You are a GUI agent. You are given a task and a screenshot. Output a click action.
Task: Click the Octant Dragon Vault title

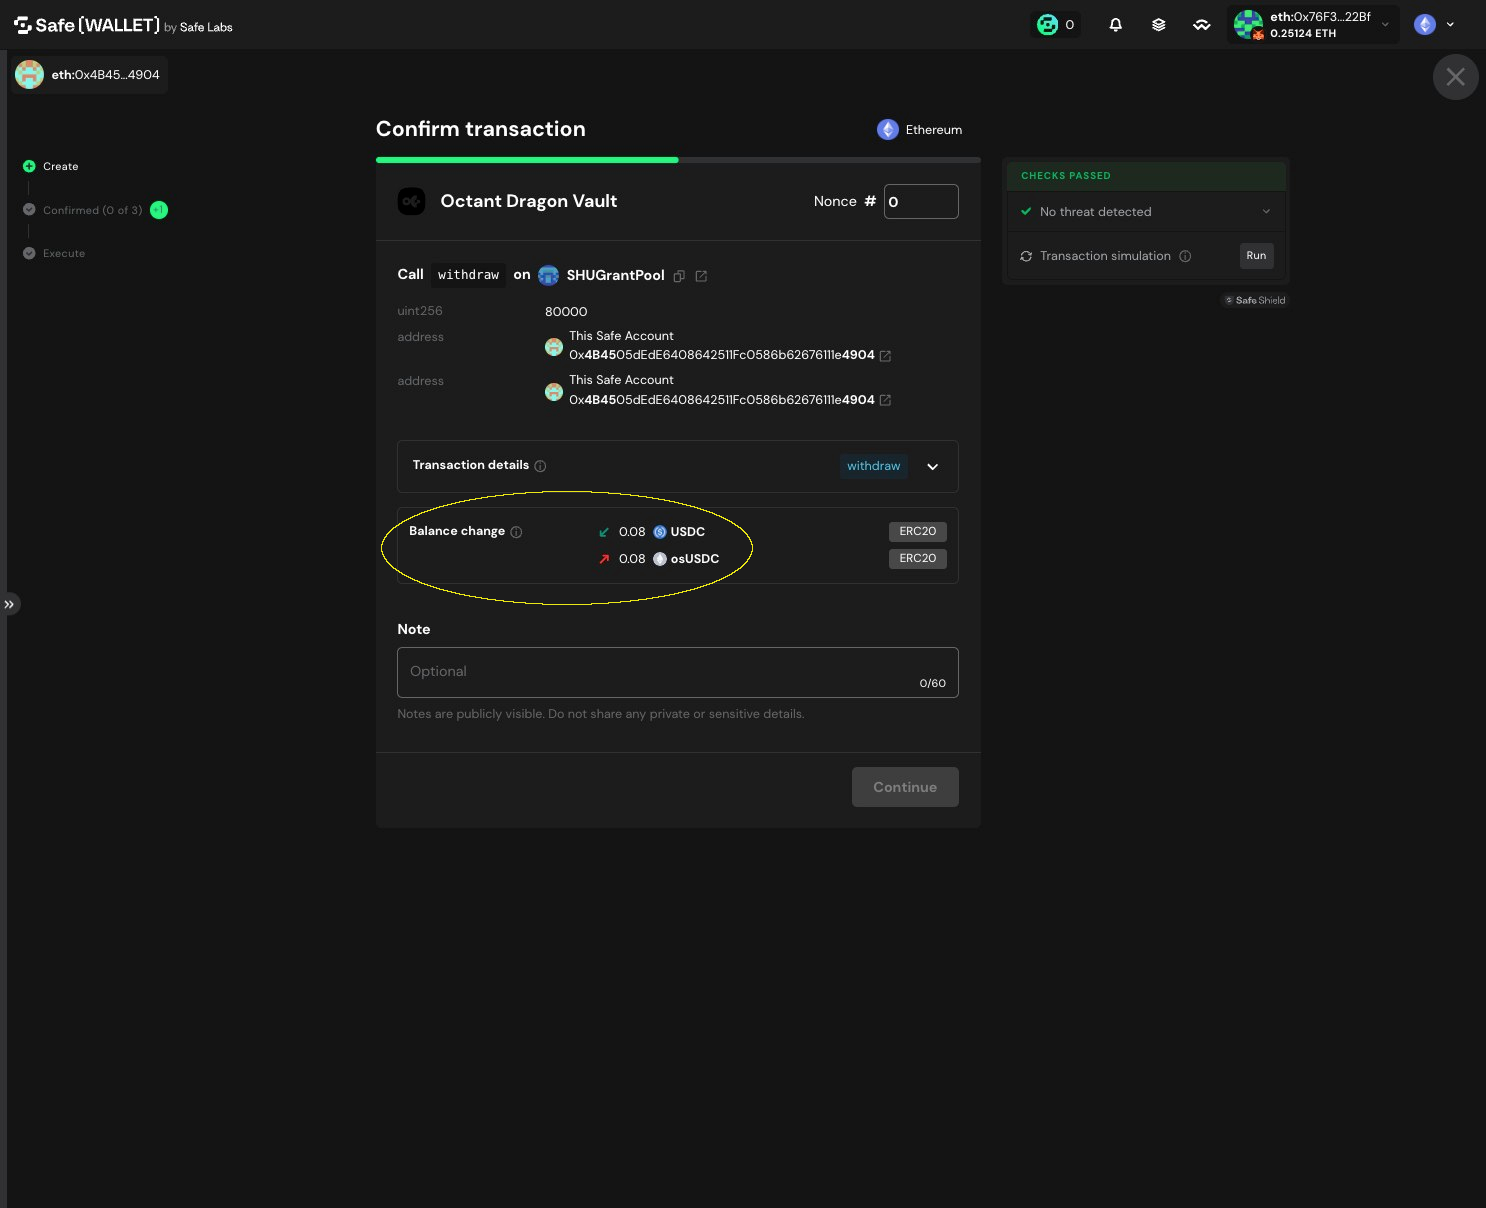pyautogui.click(x=529, y=201)
